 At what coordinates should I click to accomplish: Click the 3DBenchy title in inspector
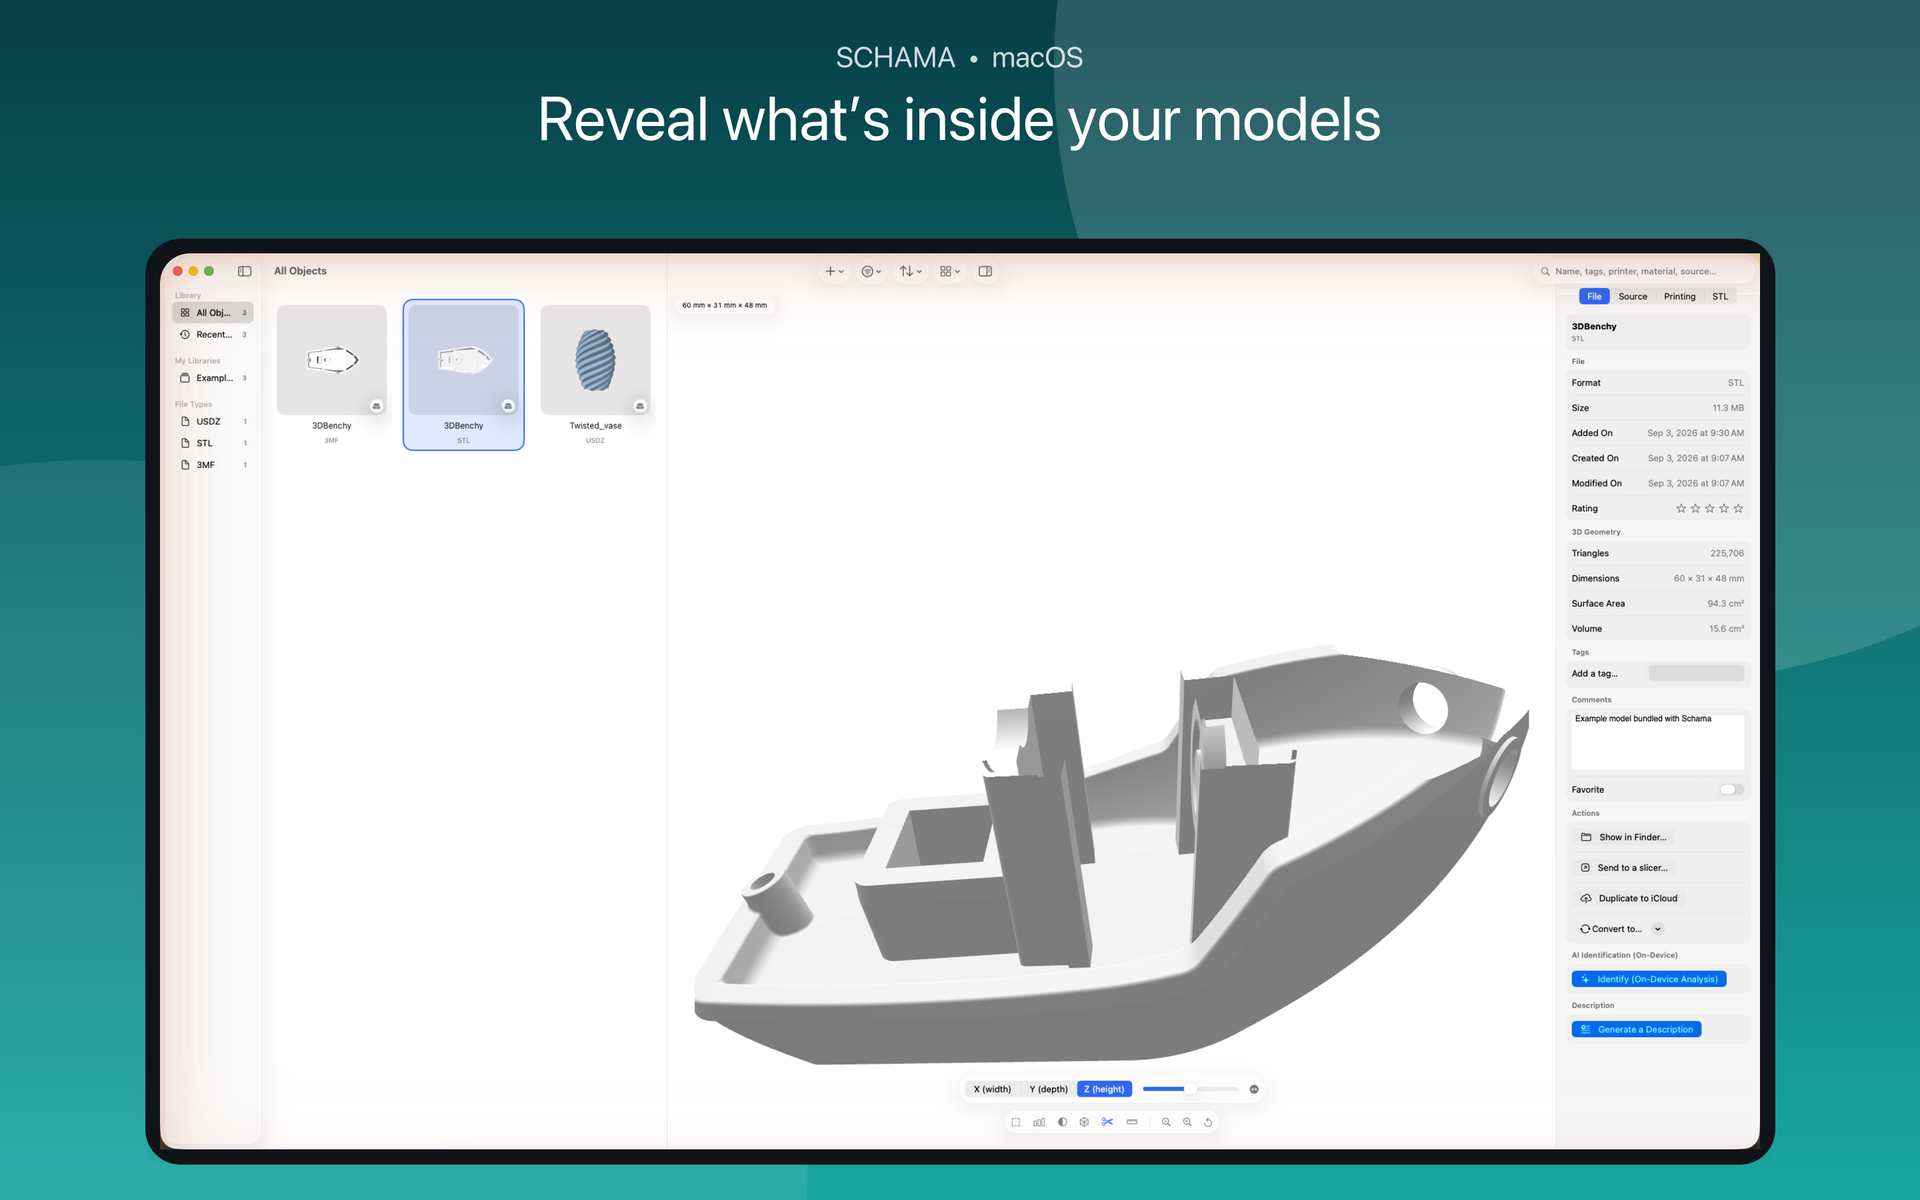(x=1594, y=326)
